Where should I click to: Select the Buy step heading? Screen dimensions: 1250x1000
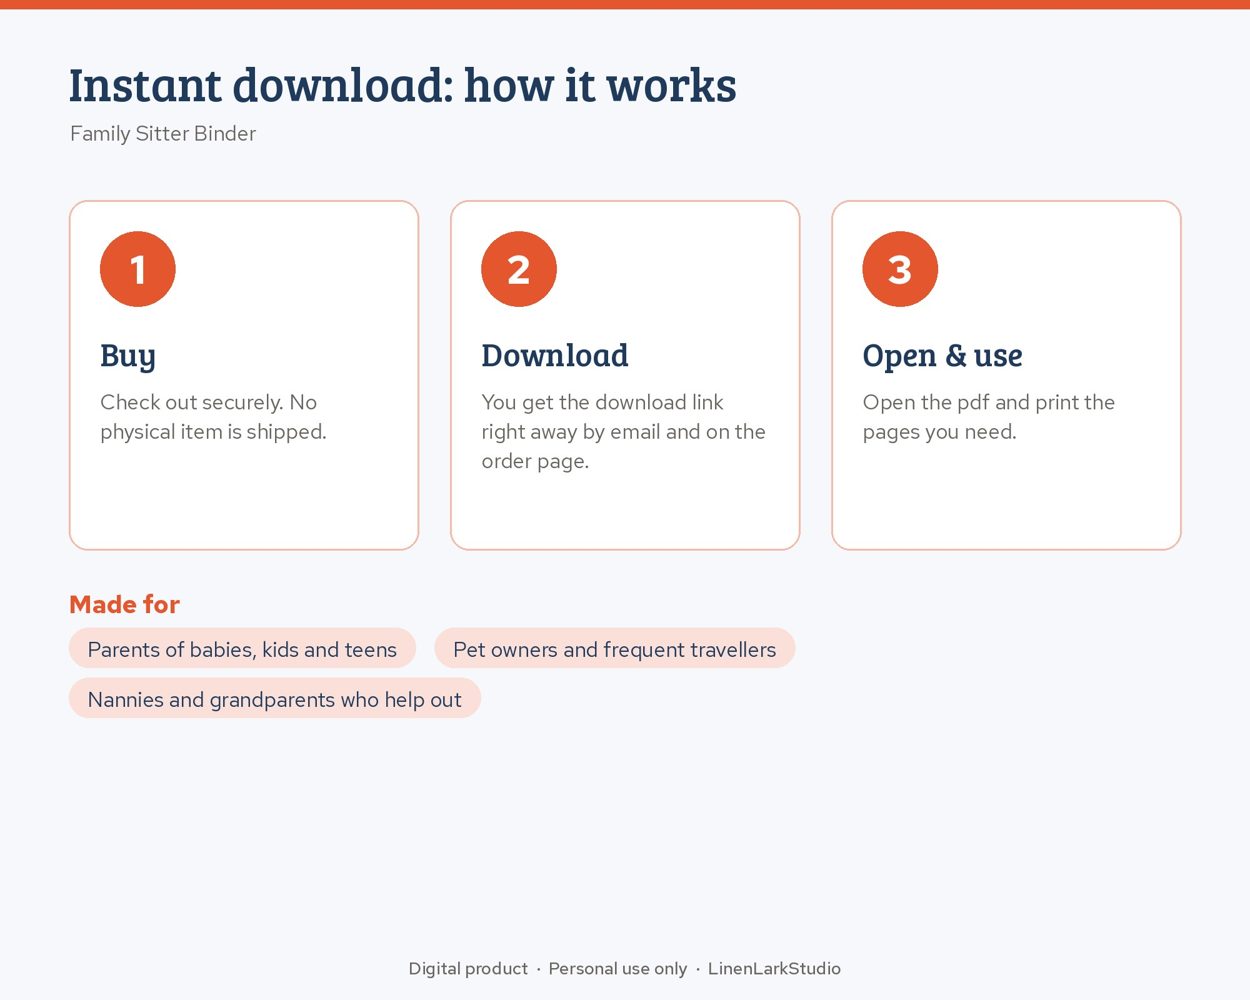point(128,356)
